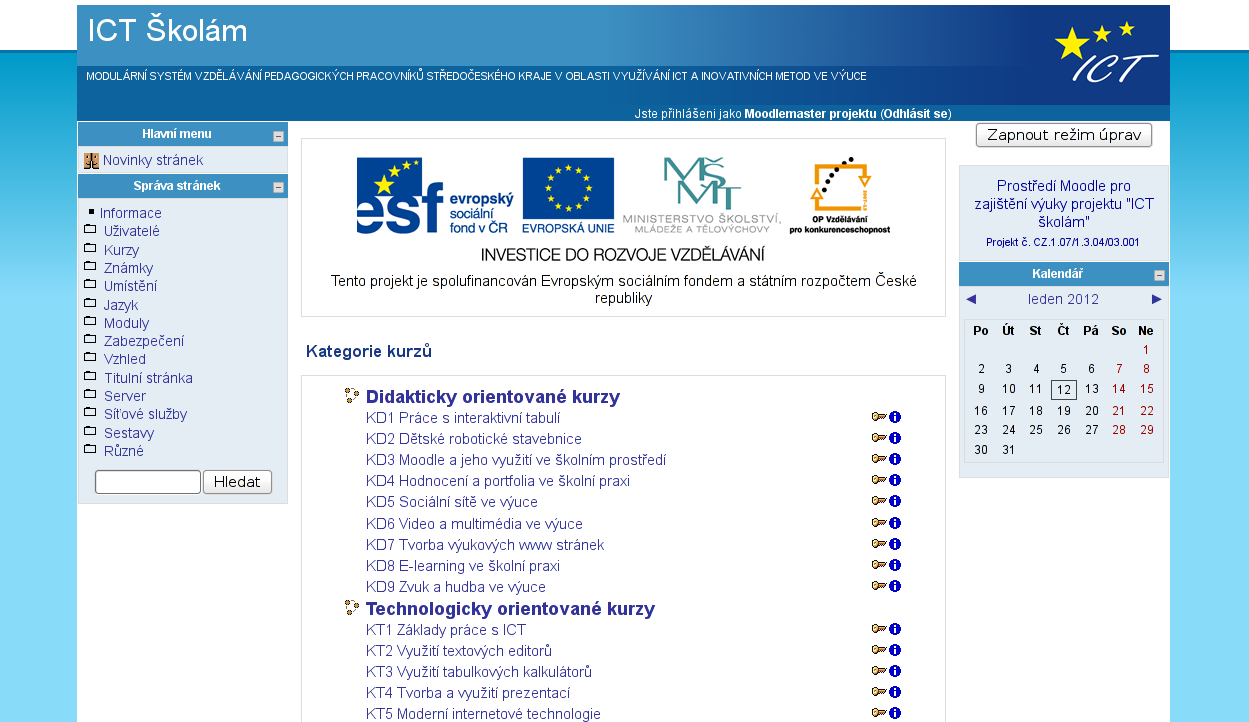
Task: Collapse the Správa stránek block
Action: [279, 187]
